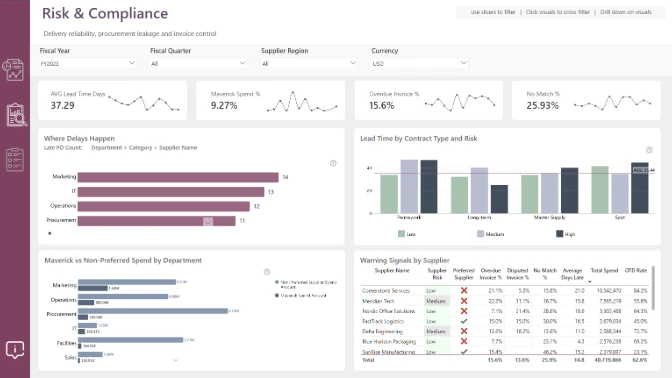The image size is (672, 378).
Task: Click red X in Nordic Office Solutions row
Action: [x=464, y=311]
